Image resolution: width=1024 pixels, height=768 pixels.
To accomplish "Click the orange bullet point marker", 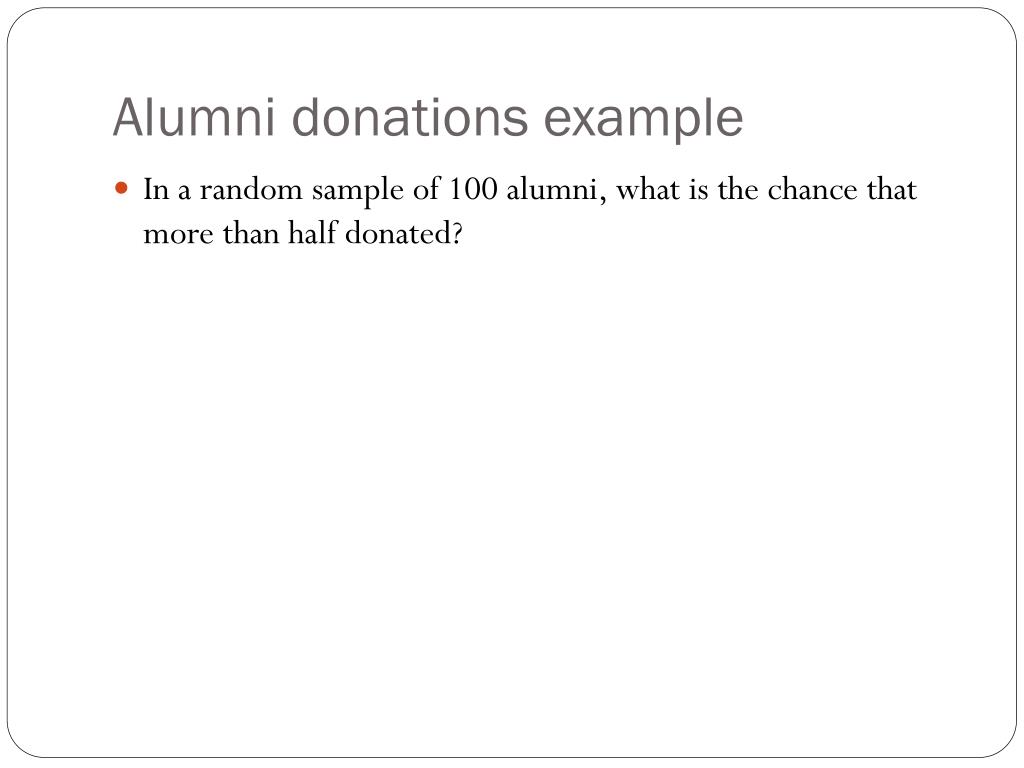I will (x=121, y=189).
